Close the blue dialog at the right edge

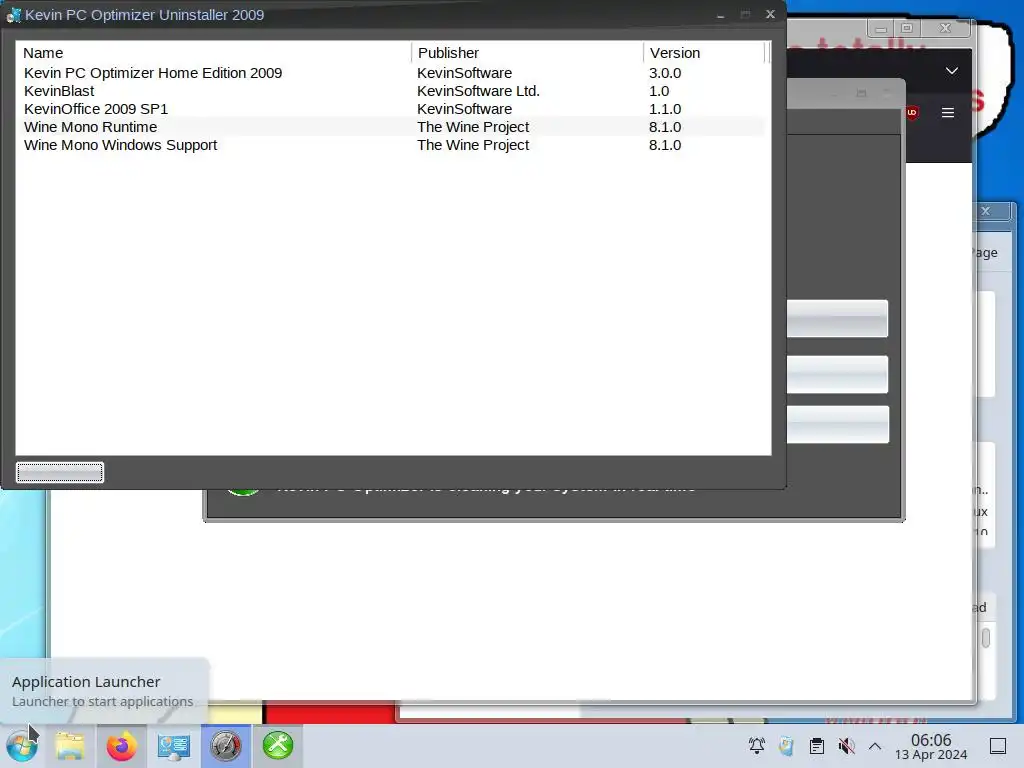(x=986, y=211)
